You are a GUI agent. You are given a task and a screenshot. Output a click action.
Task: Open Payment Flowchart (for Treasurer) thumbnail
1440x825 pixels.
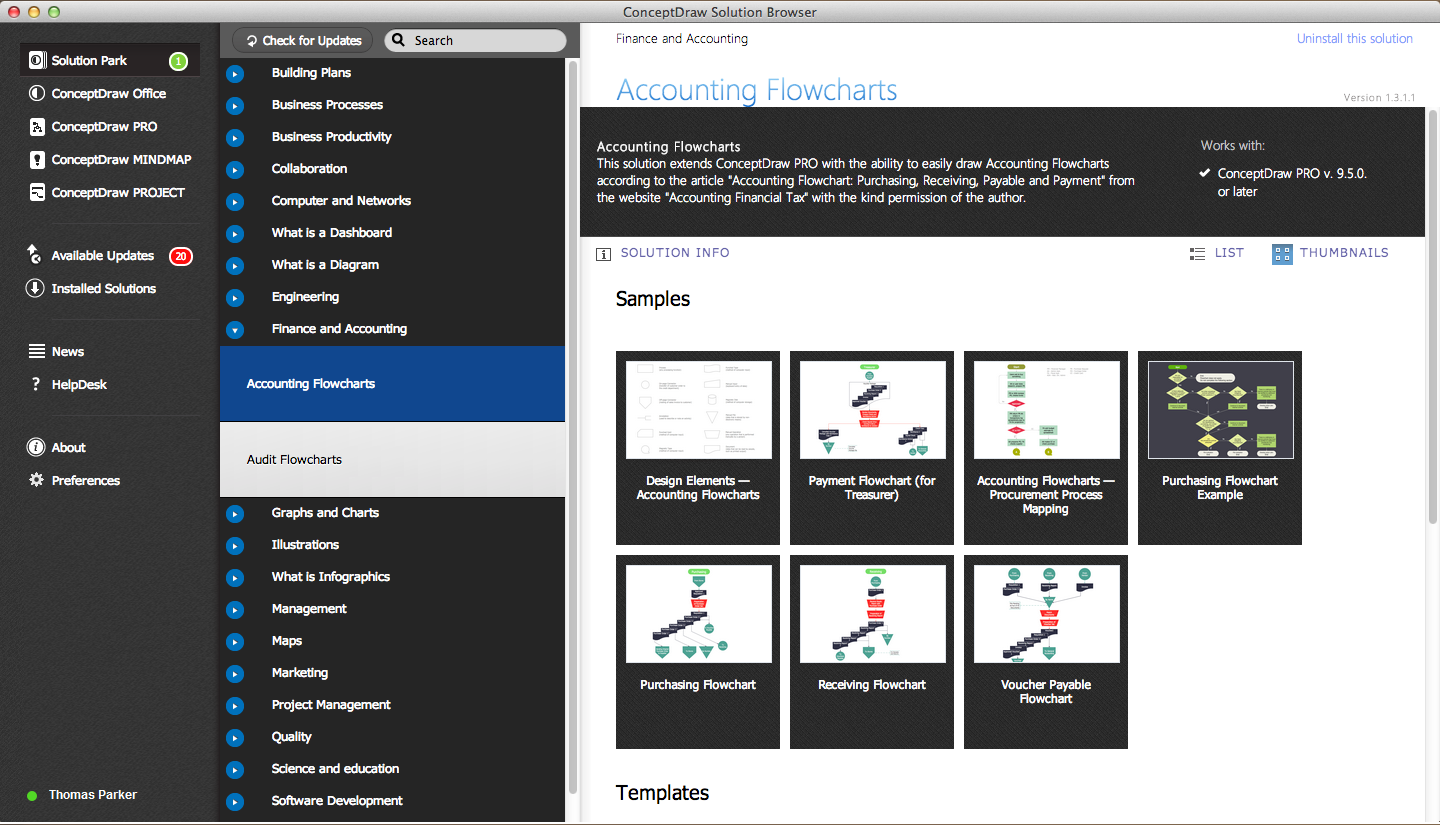click(872, 448)
